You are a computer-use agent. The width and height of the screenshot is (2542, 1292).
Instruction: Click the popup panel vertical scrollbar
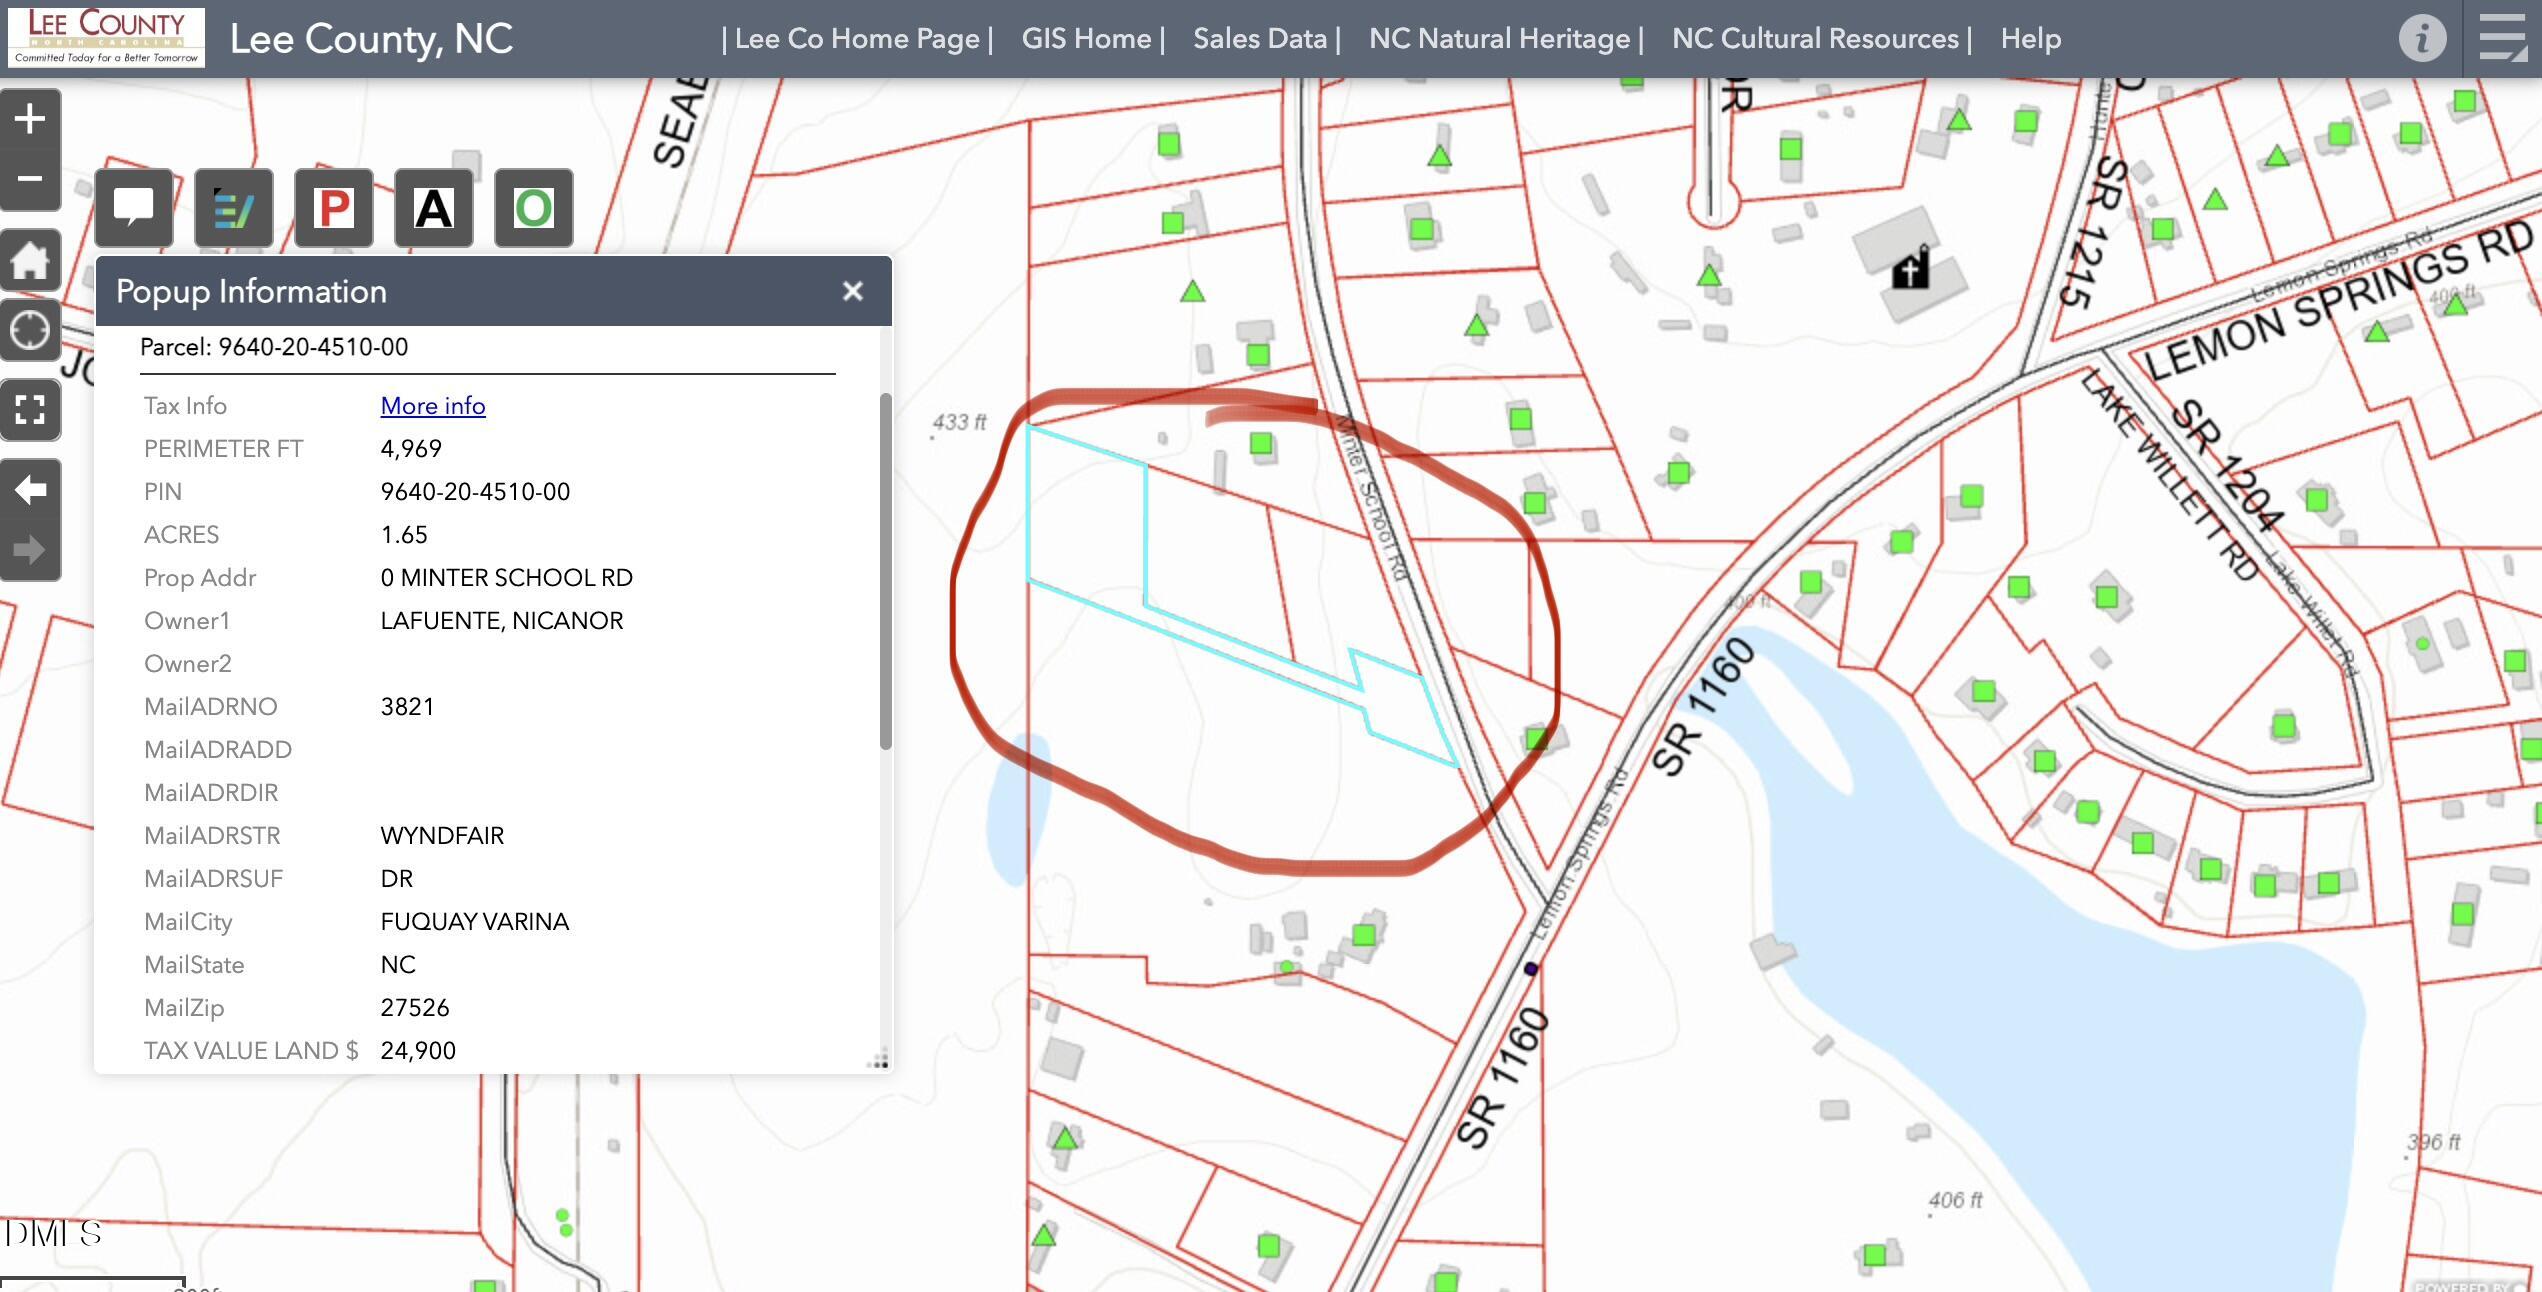coord(885,570)
